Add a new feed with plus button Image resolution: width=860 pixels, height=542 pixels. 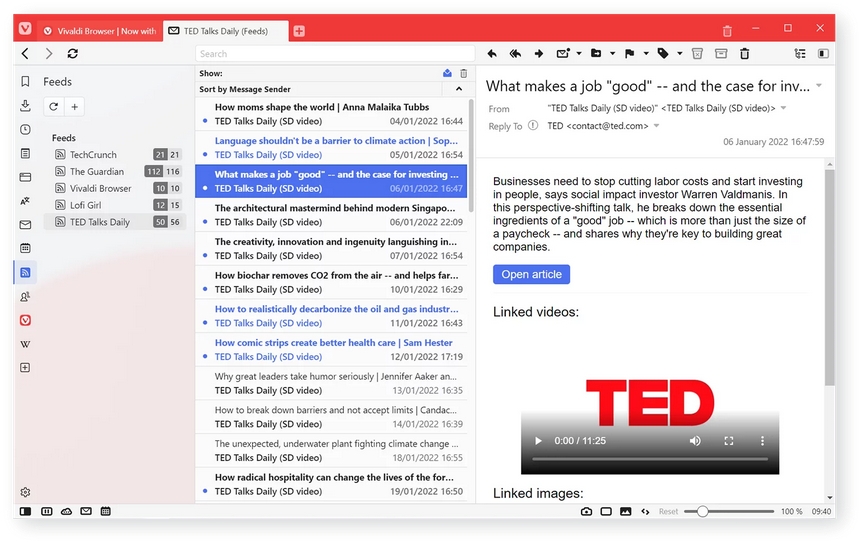pyautogui.click(x=75, y=106)
